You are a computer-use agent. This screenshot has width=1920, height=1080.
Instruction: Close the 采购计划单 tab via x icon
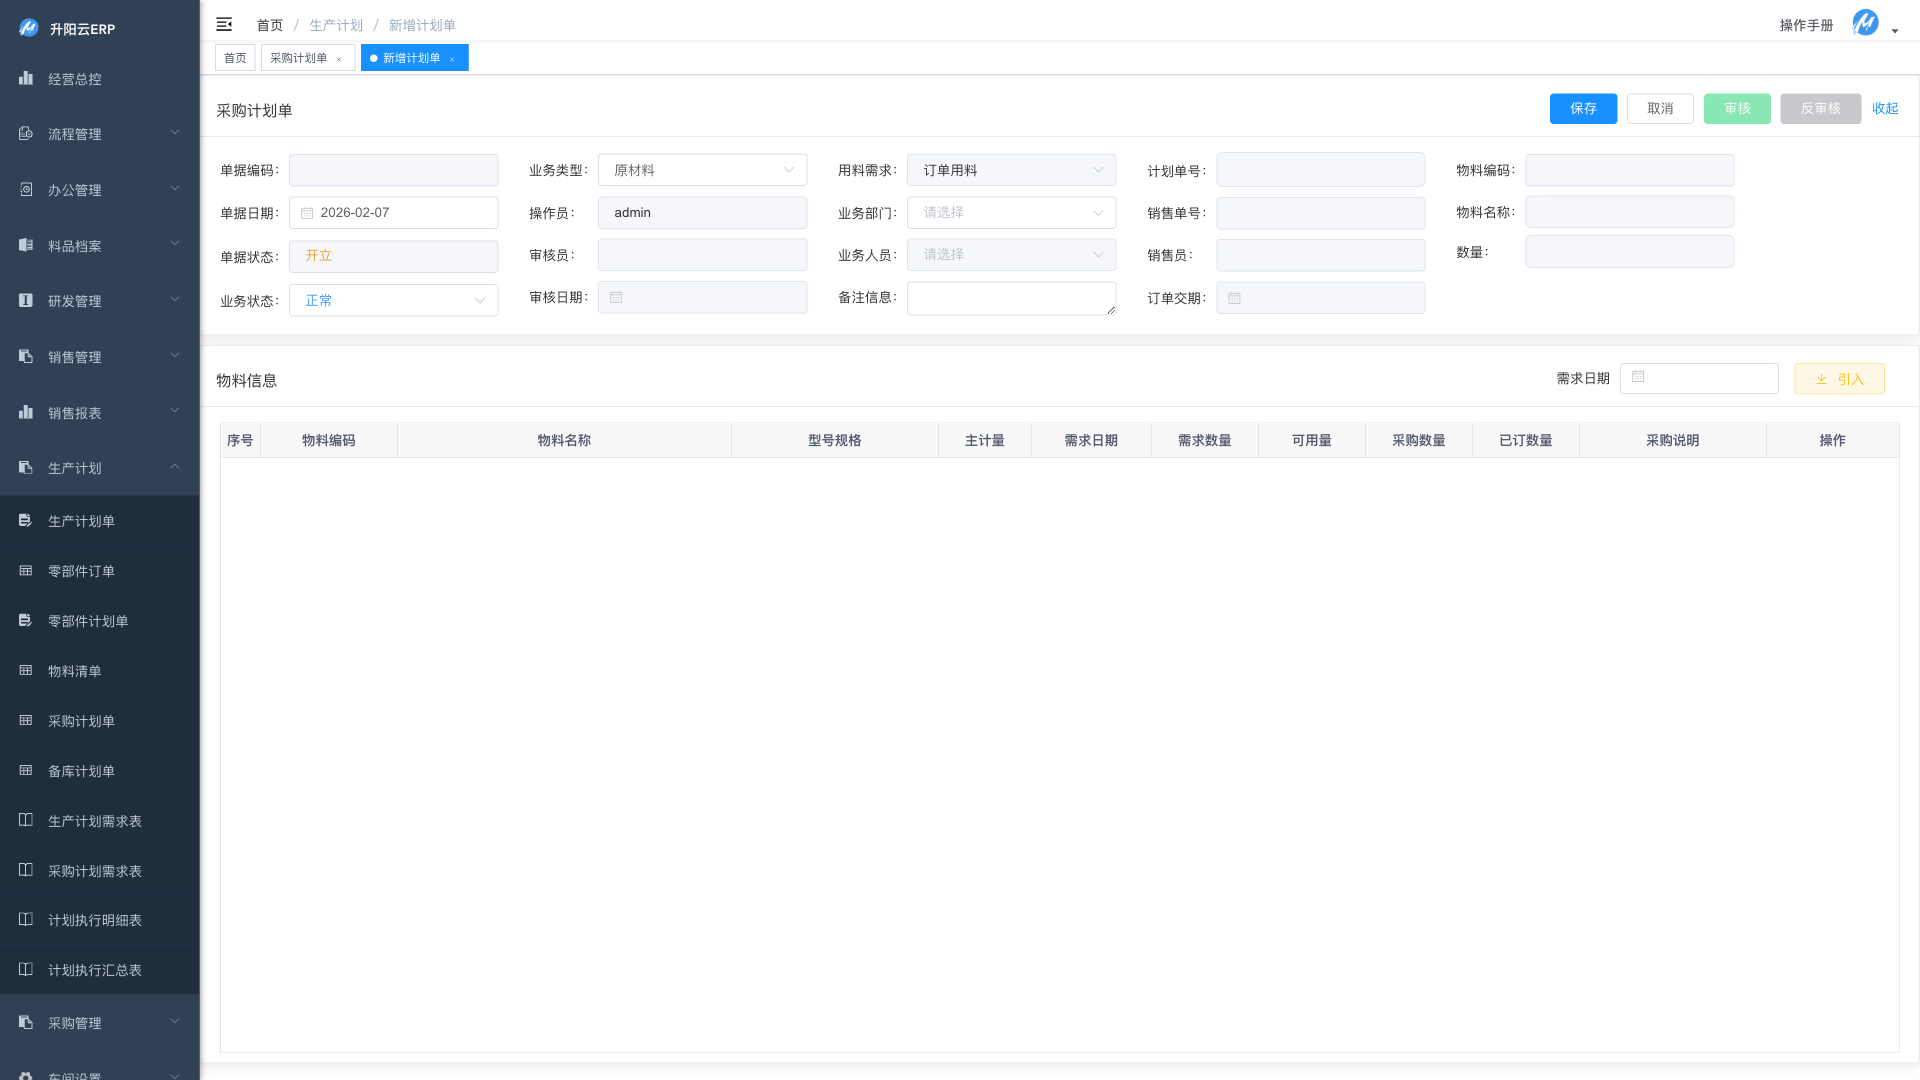339,59
